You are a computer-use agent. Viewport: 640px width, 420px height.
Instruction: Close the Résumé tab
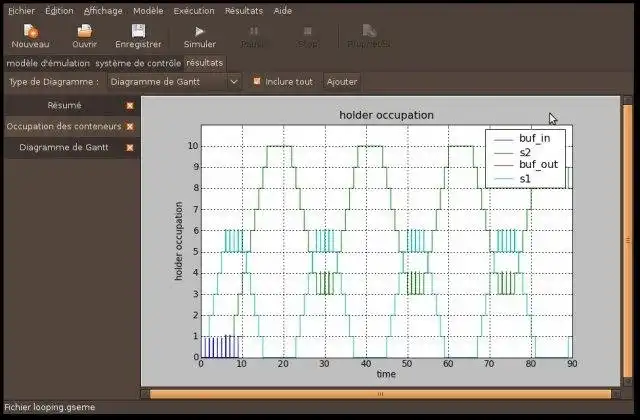pyautogui.click(x=130, y=106)
